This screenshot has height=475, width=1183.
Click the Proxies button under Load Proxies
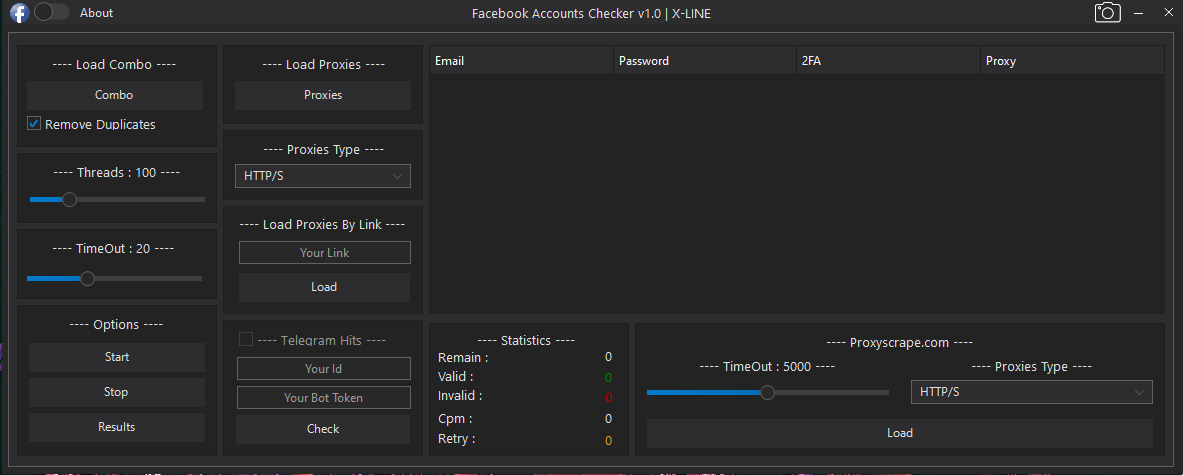click(323, 95)
